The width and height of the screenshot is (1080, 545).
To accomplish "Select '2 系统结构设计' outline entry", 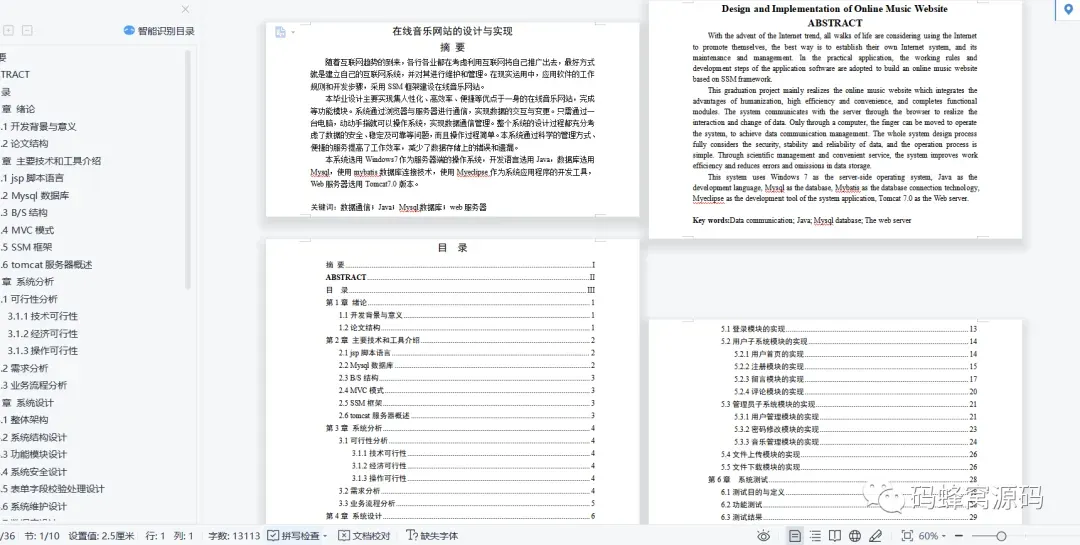I will 34,437.
